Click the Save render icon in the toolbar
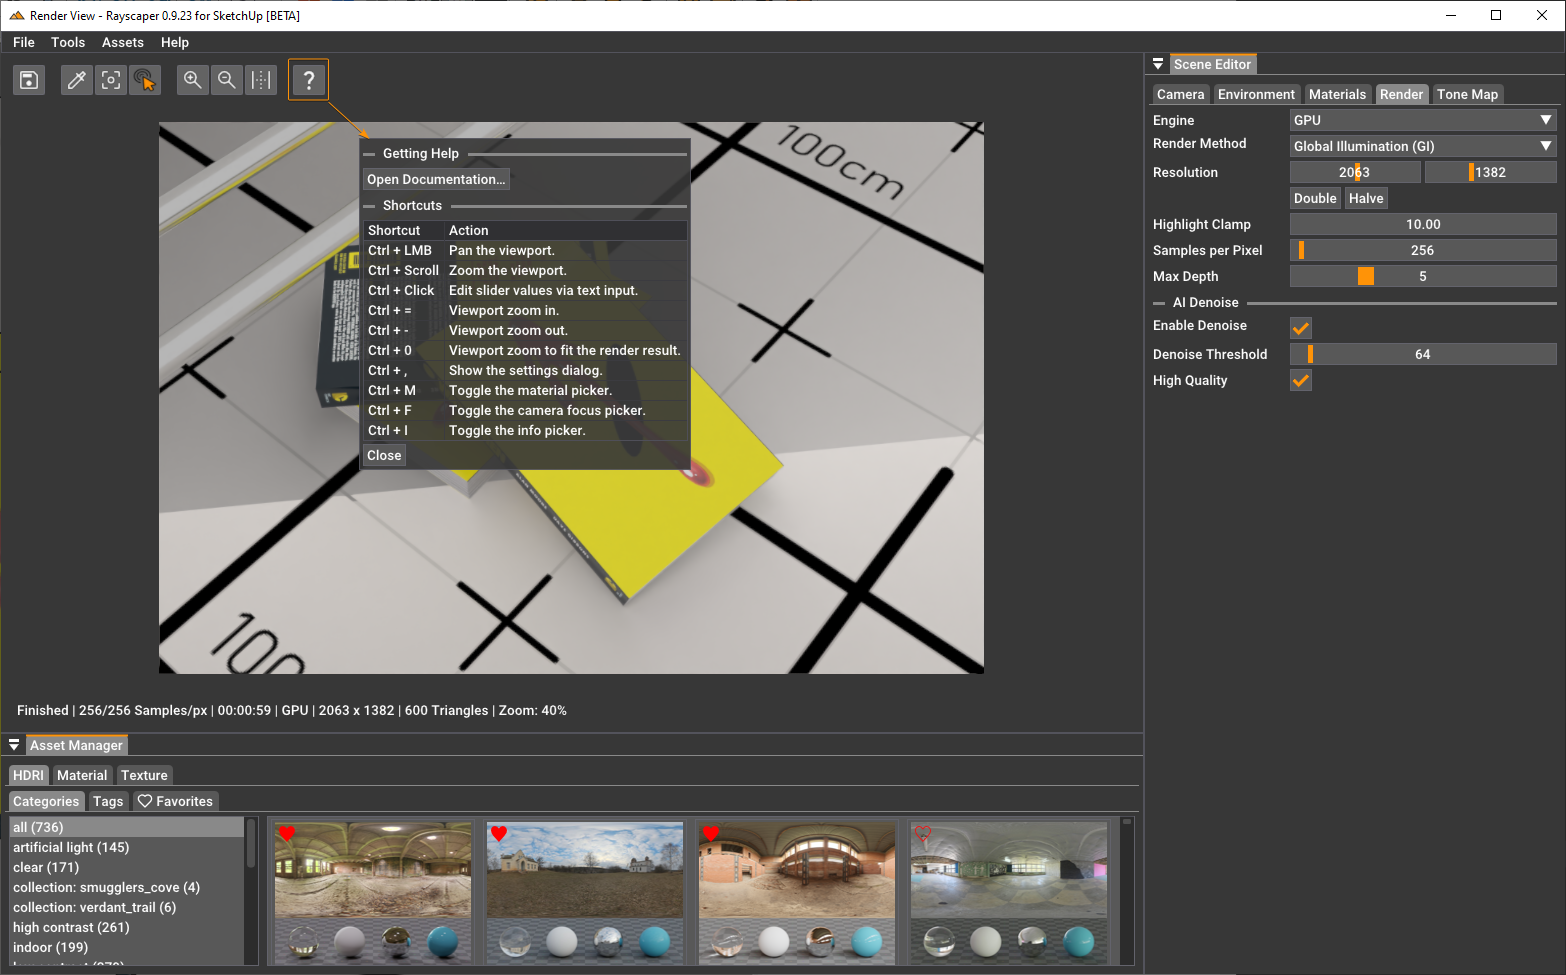The height and width of the screenshot is (975, 1566). pyautogui.click(x=29, y=80)
